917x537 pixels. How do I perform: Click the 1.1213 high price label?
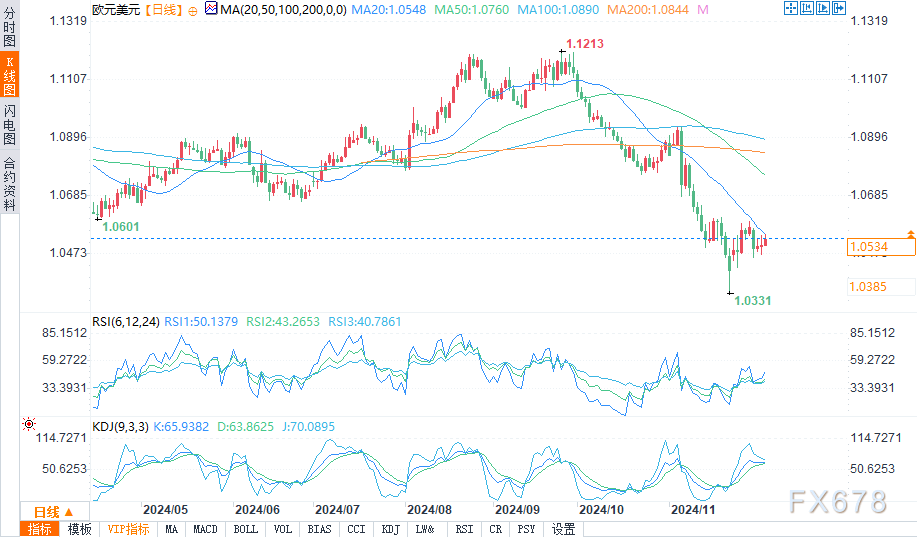[x=585, y=44]
